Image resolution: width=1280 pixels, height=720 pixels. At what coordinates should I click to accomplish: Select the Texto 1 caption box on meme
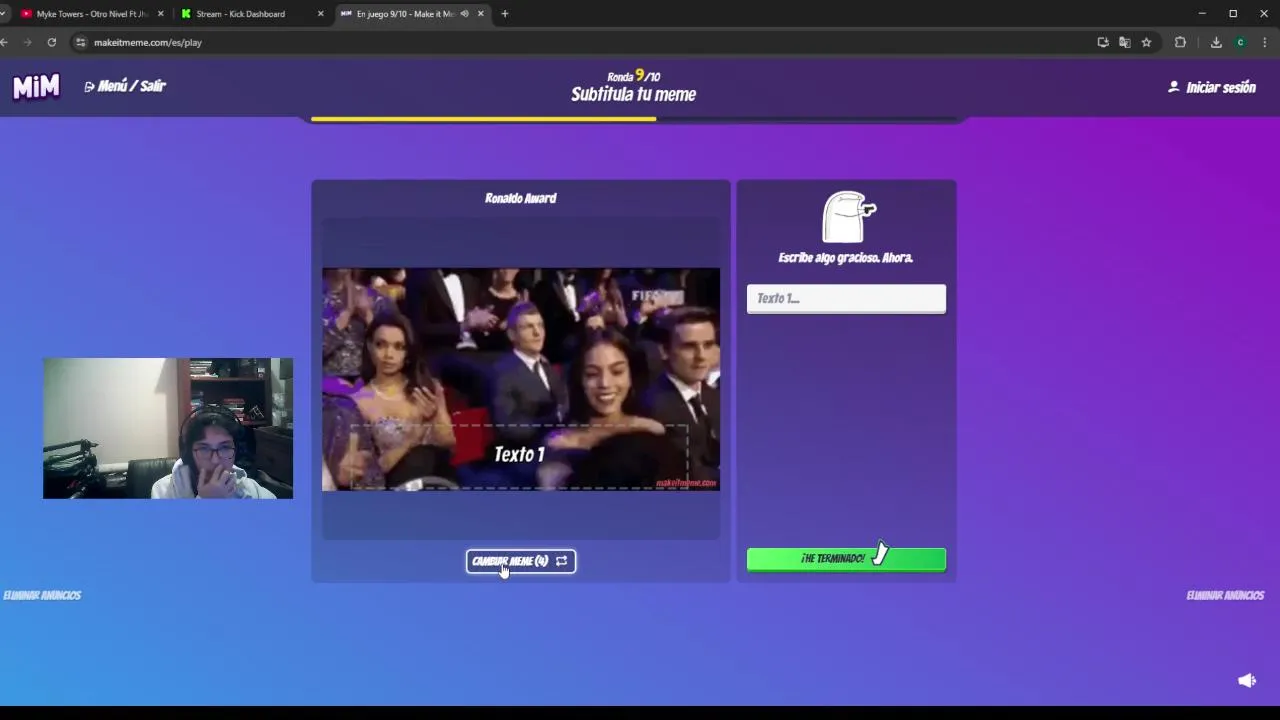[x=519, y=456]
